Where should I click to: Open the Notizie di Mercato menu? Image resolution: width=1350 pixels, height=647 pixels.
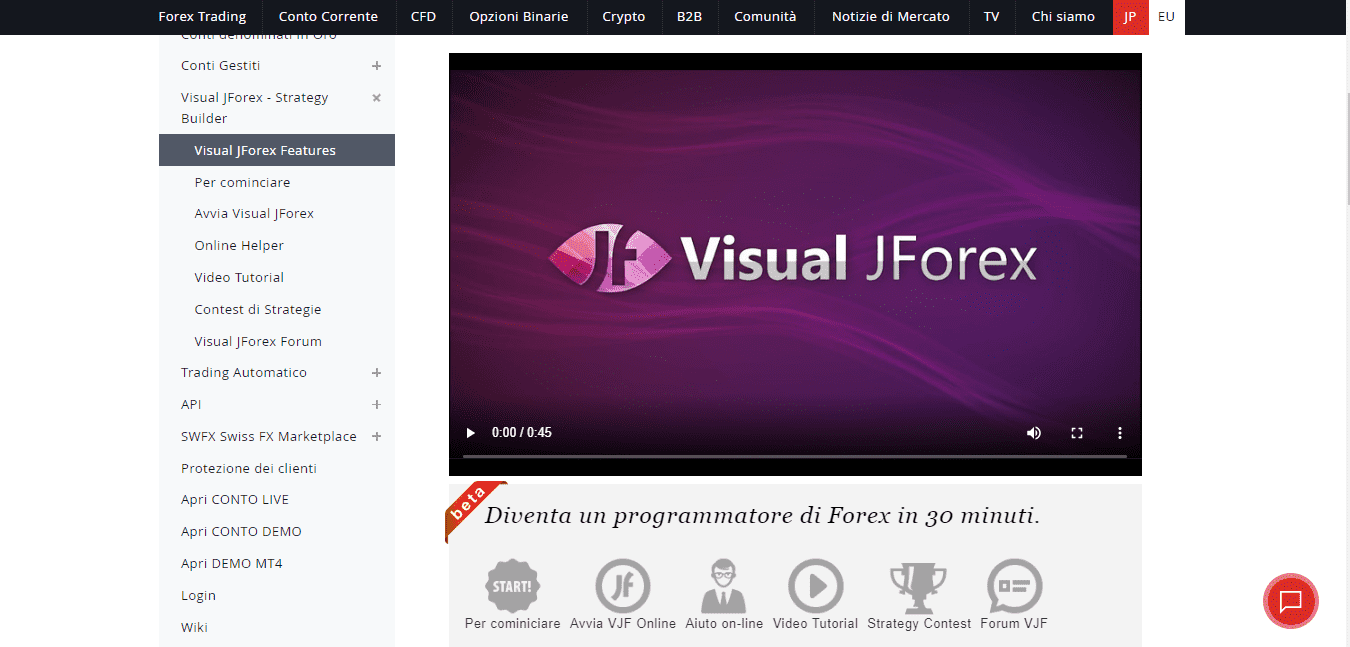889,16
